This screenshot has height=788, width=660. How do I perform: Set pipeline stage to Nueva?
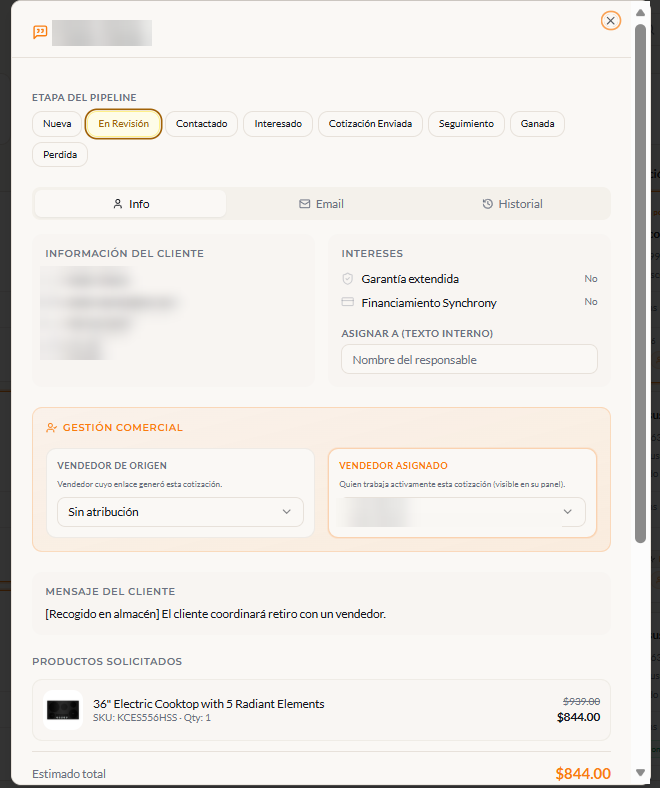point(57,124)
